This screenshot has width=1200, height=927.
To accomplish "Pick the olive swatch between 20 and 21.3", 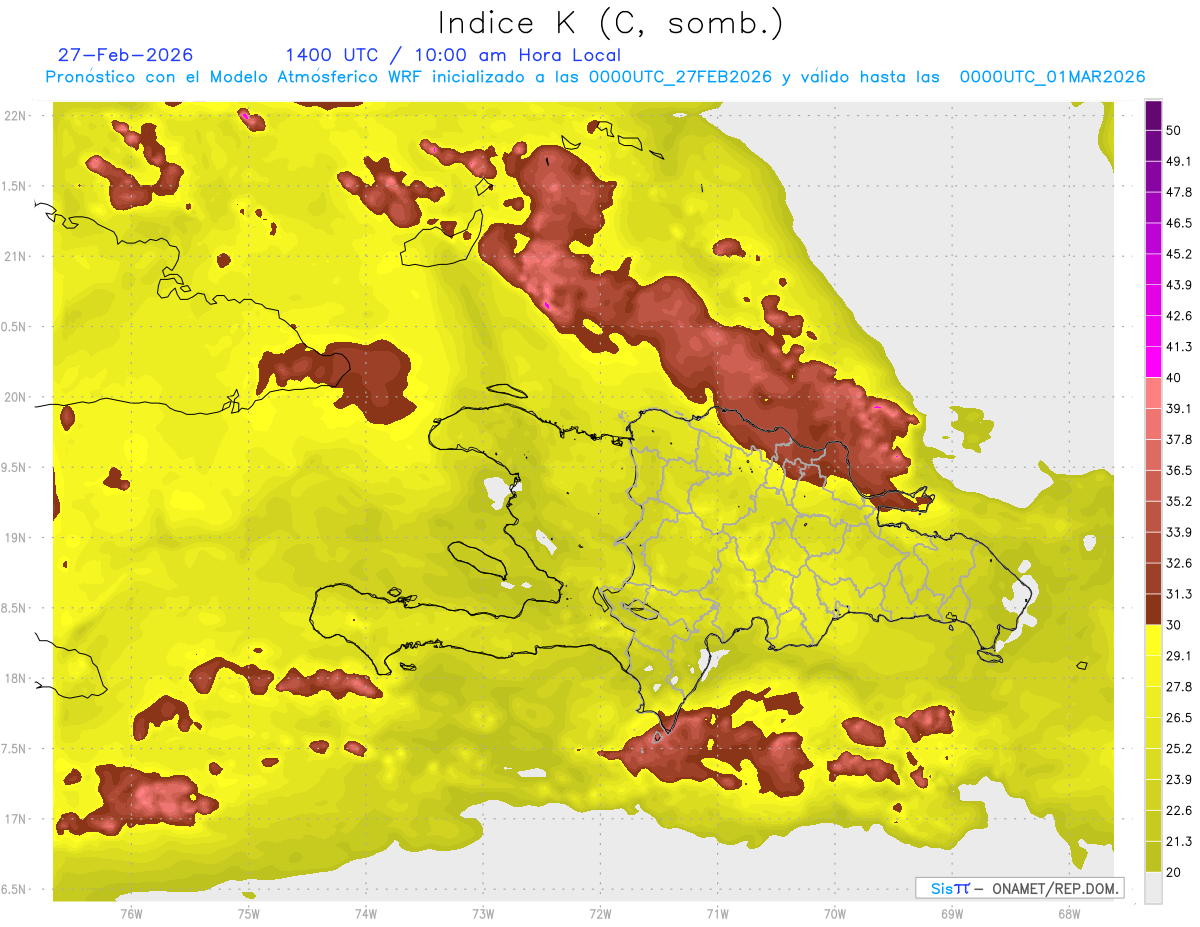I will point(1153,857).
